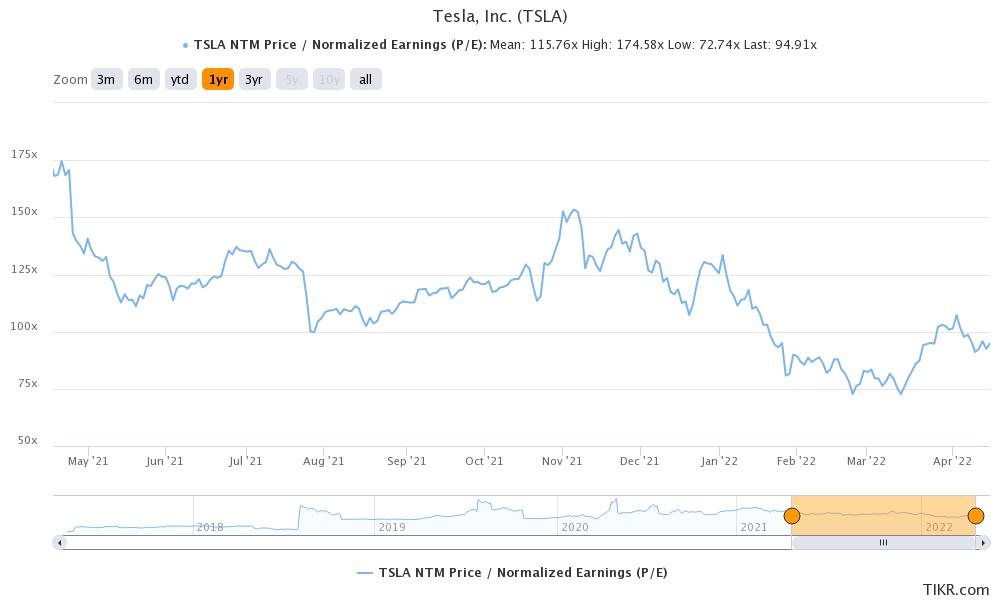Image resolution: width=1000 pixels, height=600 pixels.
Task: Click the left orange navigator handle
Action: tap(791, 516)
